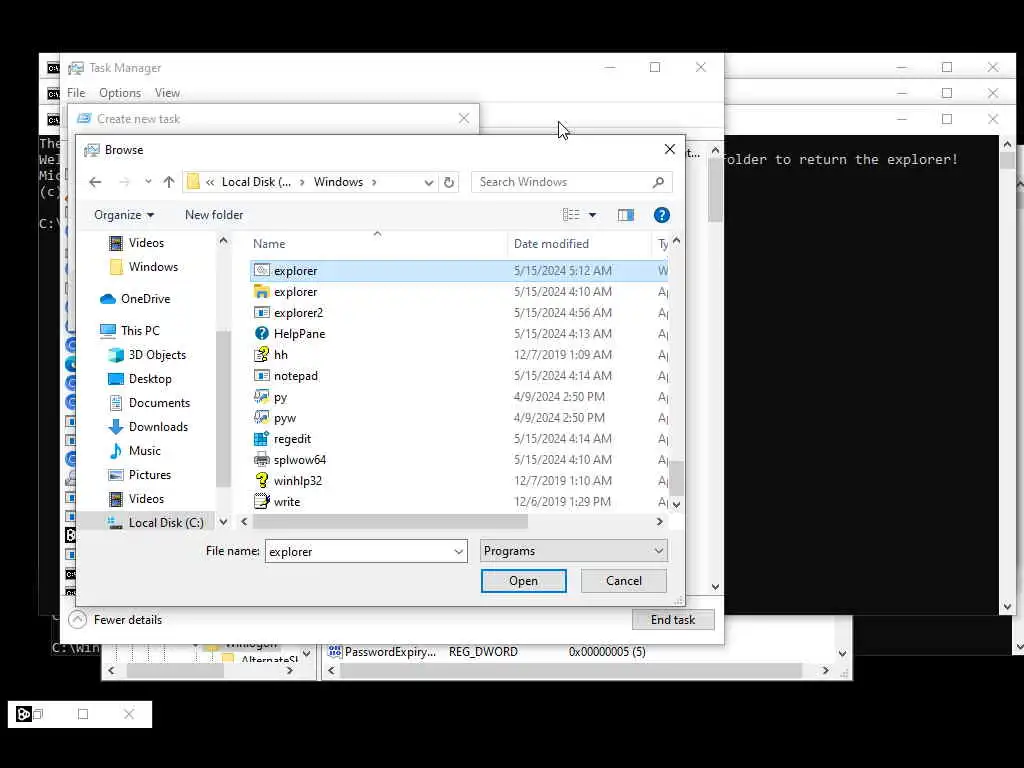The image size is (1024, 768).
Task: Select the winhlp32 file
Action: (x=297, y=481)
